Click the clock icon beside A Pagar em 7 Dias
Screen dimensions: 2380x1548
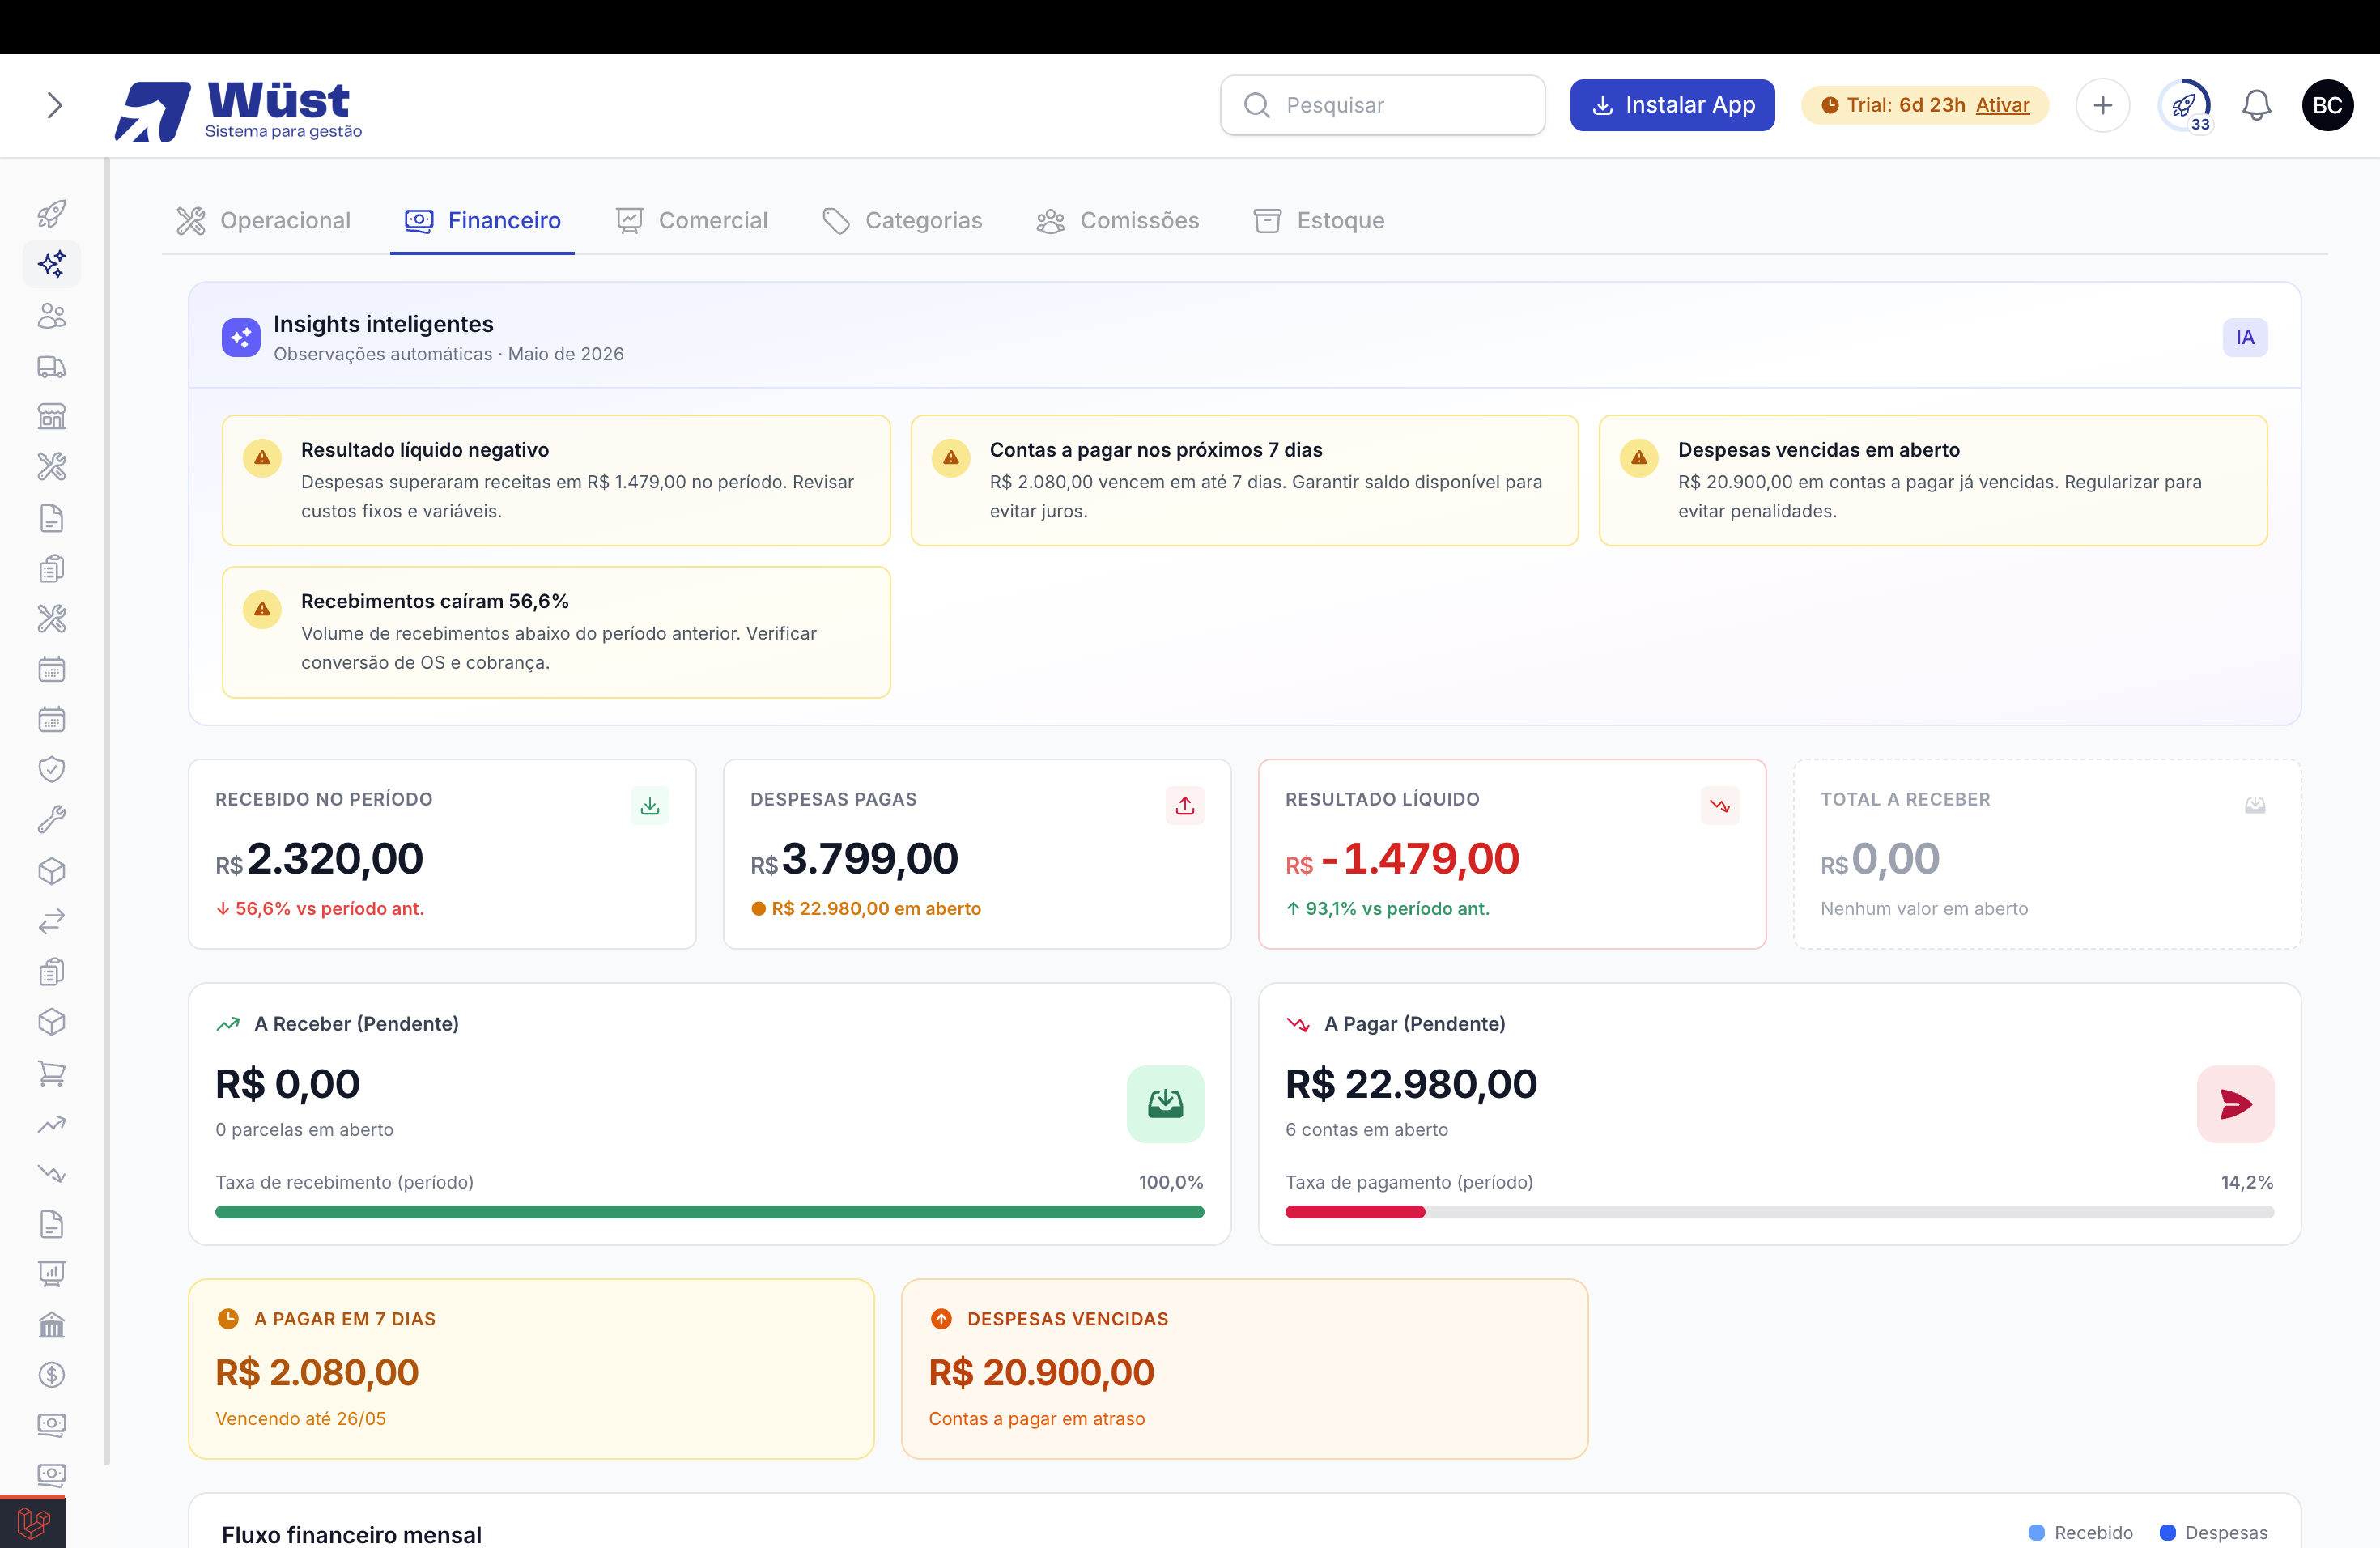point(228,1319)
